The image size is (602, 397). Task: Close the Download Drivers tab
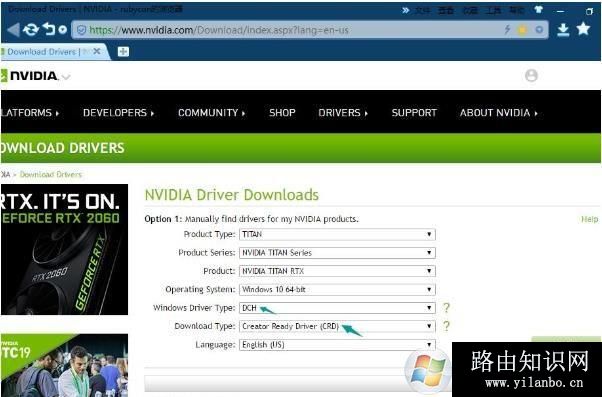[97, 51]
